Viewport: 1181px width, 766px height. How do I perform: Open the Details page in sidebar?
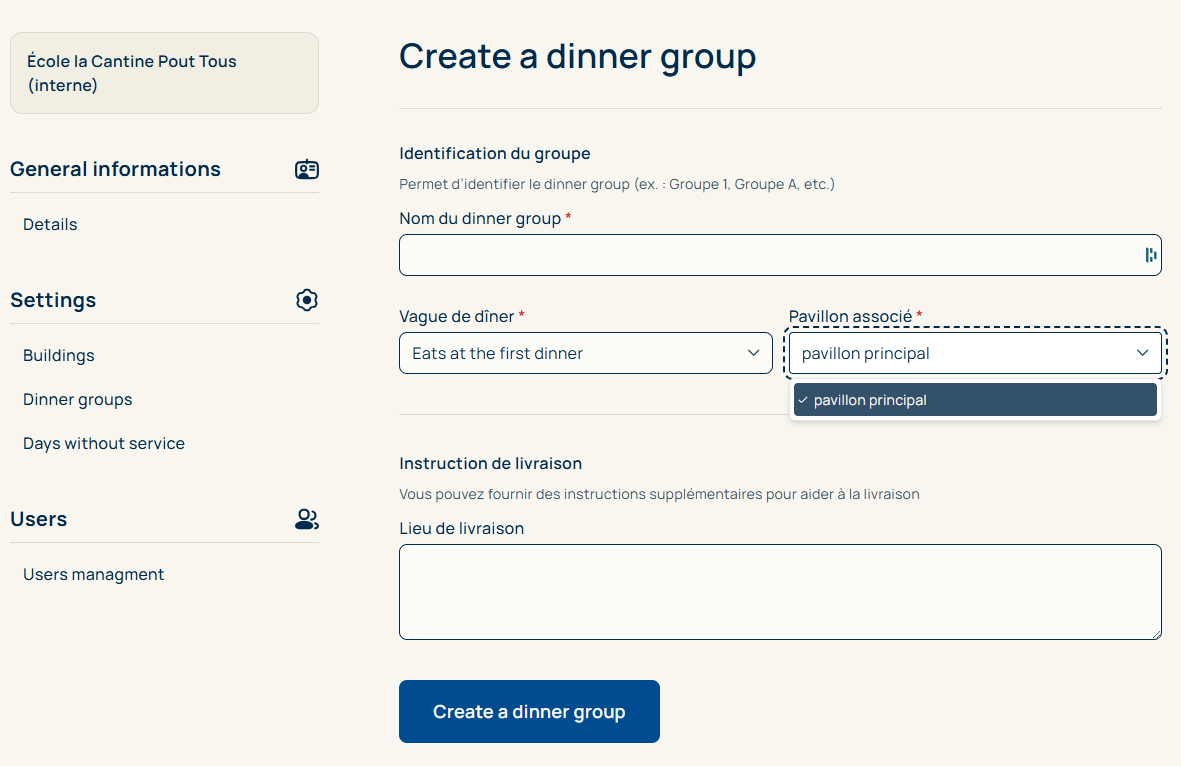[x=50, y=224]
